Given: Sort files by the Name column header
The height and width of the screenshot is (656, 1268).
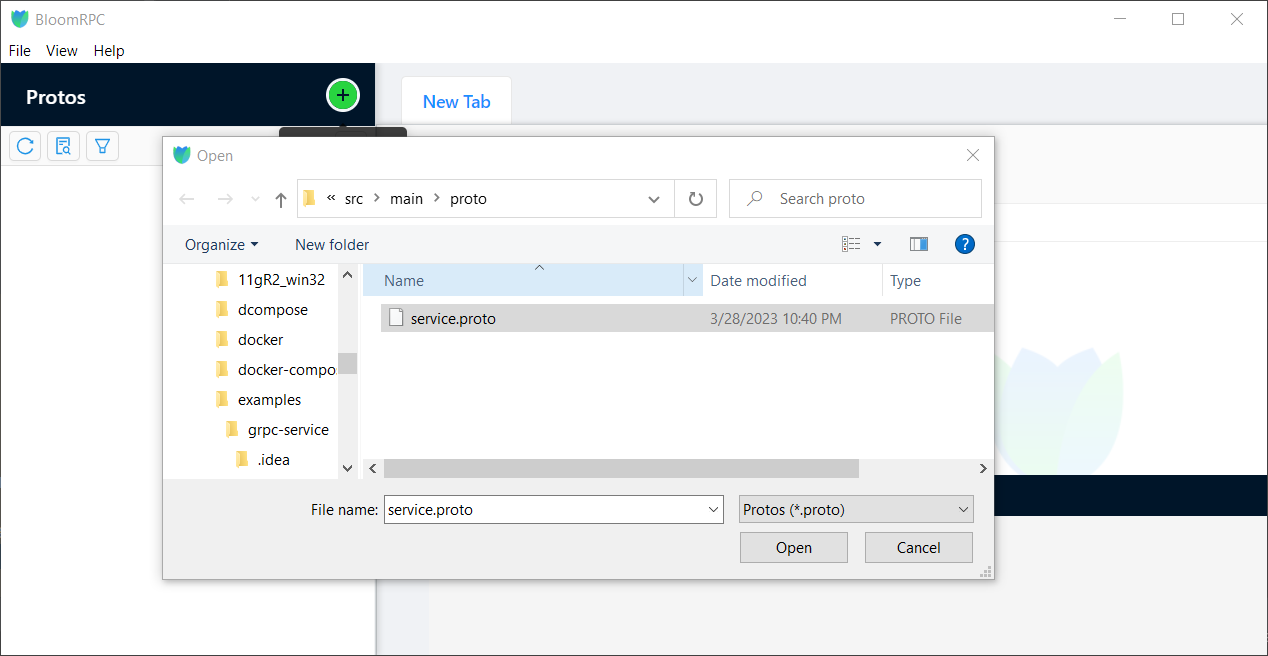Looking at the screenshot, I should click(523, 281).
